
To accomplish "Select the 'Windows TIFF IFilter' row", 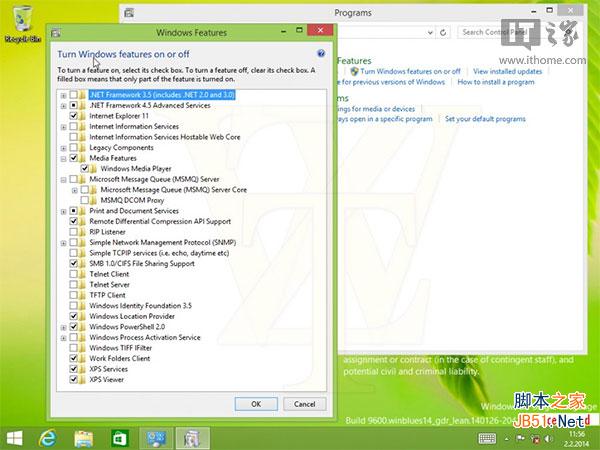I will pyautogui.click(x=121, y=348).
